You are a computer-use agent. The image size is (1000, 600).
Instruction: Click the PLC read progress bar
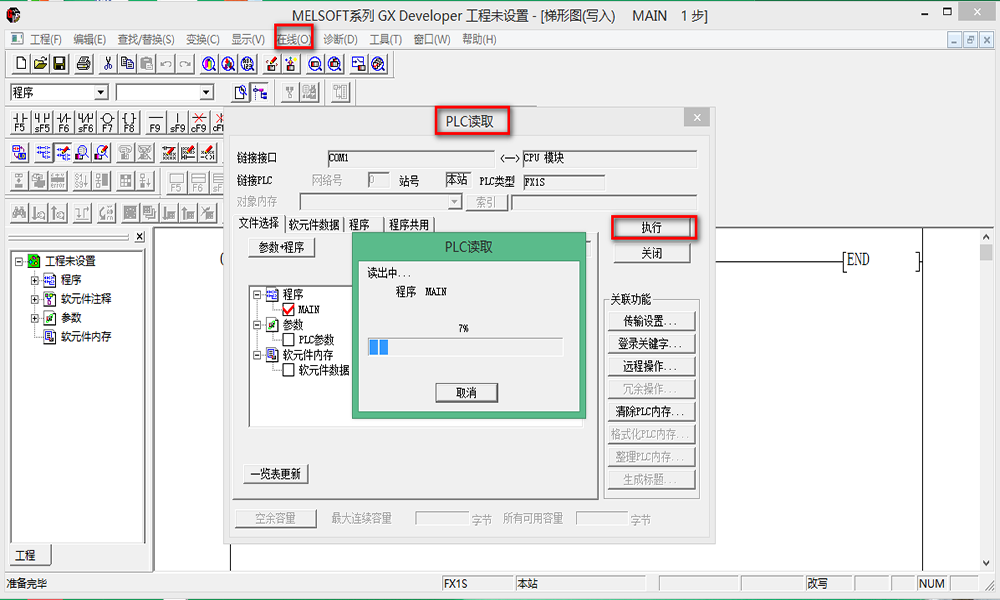click(465, 347)
